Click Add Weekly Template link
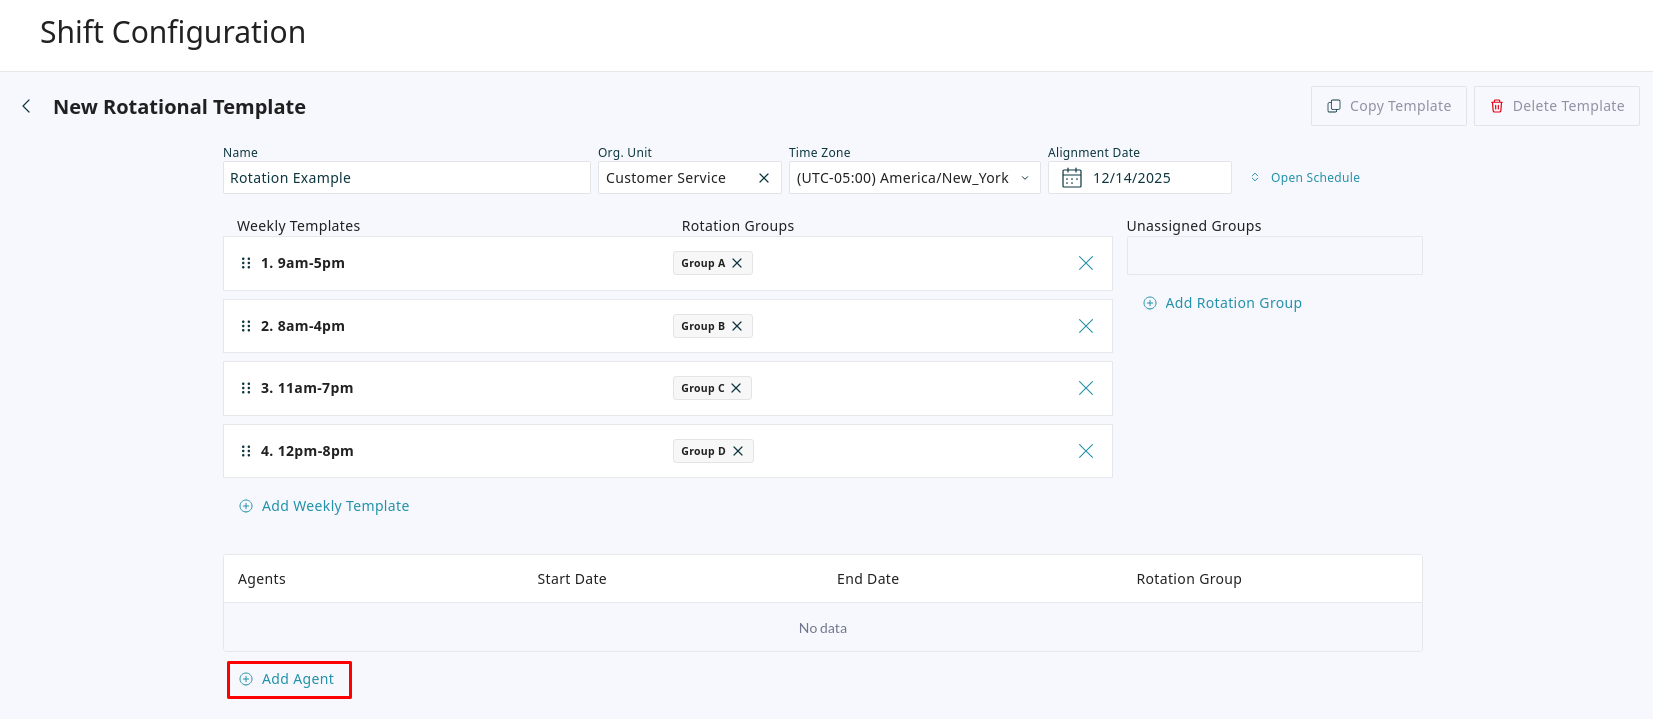Image resolution: width=1653 pixels, height=719 pixels. tap(334, 506)
